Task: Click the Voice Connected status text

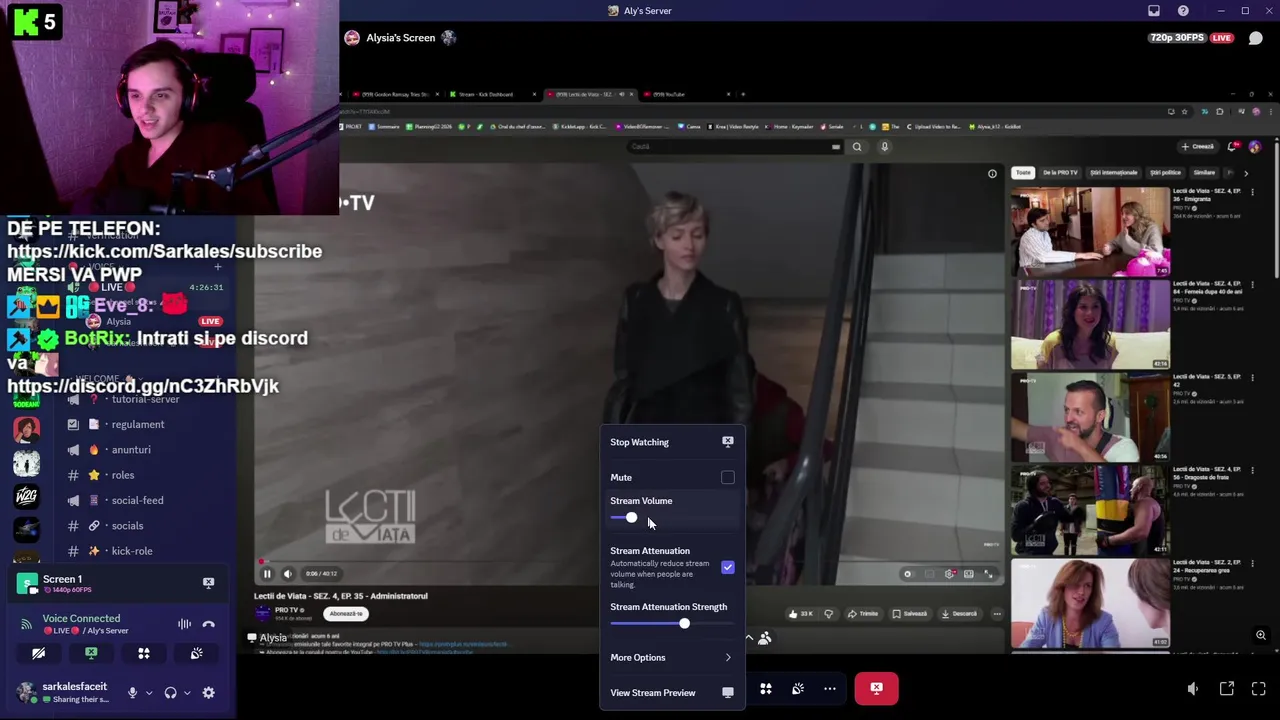Action: pyautogui.click(x=81, y=619)
